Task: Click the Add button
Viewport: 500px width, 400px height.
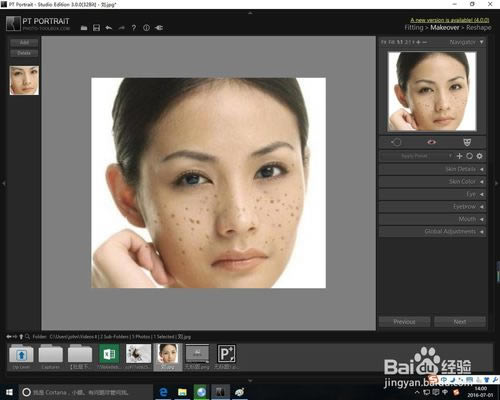Action: 24,42
